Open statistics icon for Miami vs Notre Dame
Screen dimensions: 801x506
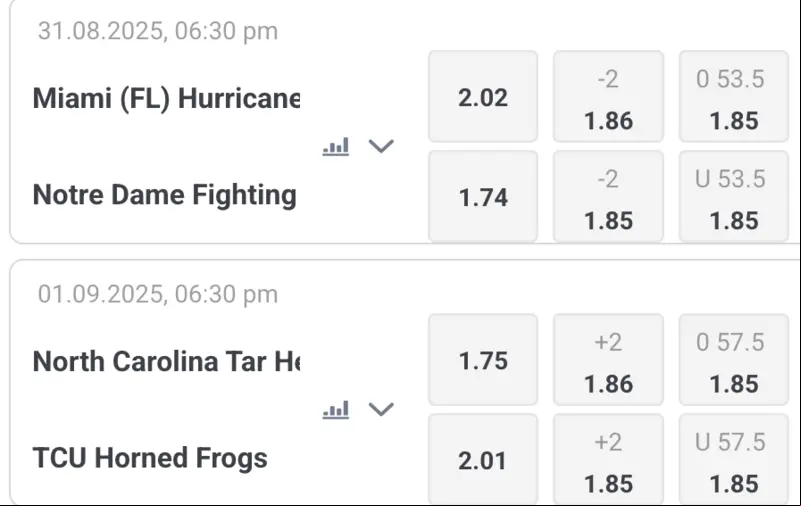point(336,147)
